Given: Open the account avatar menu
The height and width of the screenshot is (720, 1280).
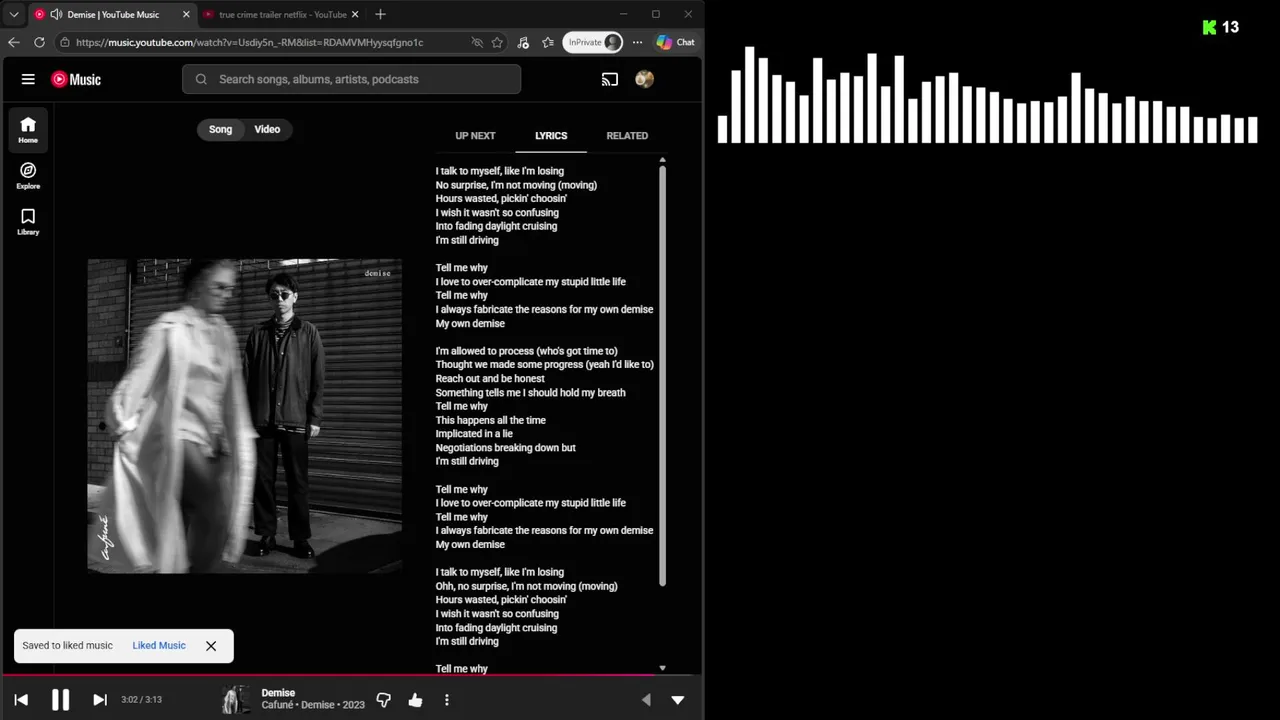Looking at the screenshot, I should (645, 79).
